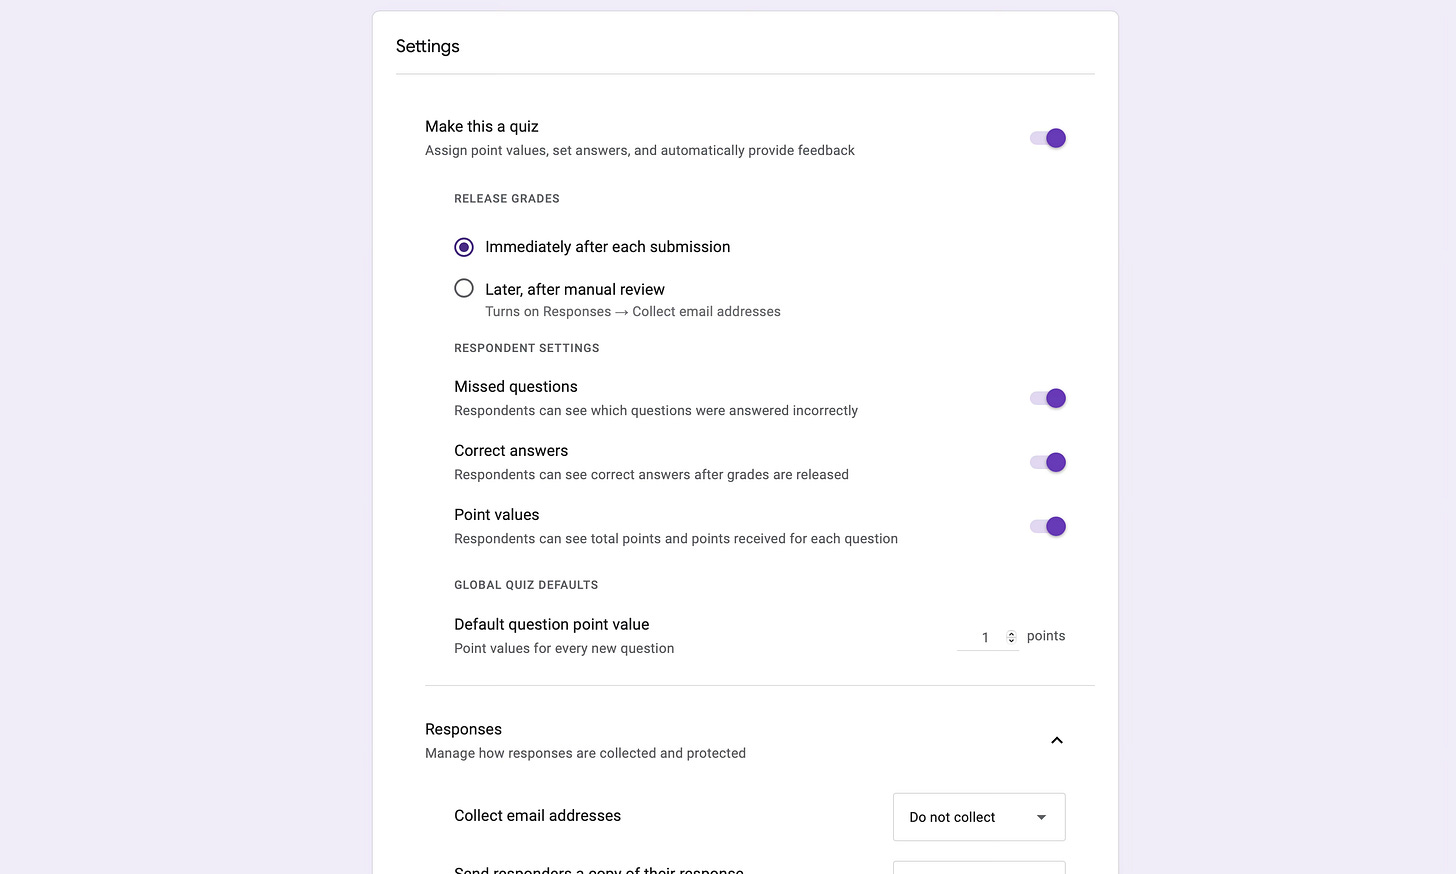
Task: Turn off the Correct answers switch
Action: [1048, 462]
